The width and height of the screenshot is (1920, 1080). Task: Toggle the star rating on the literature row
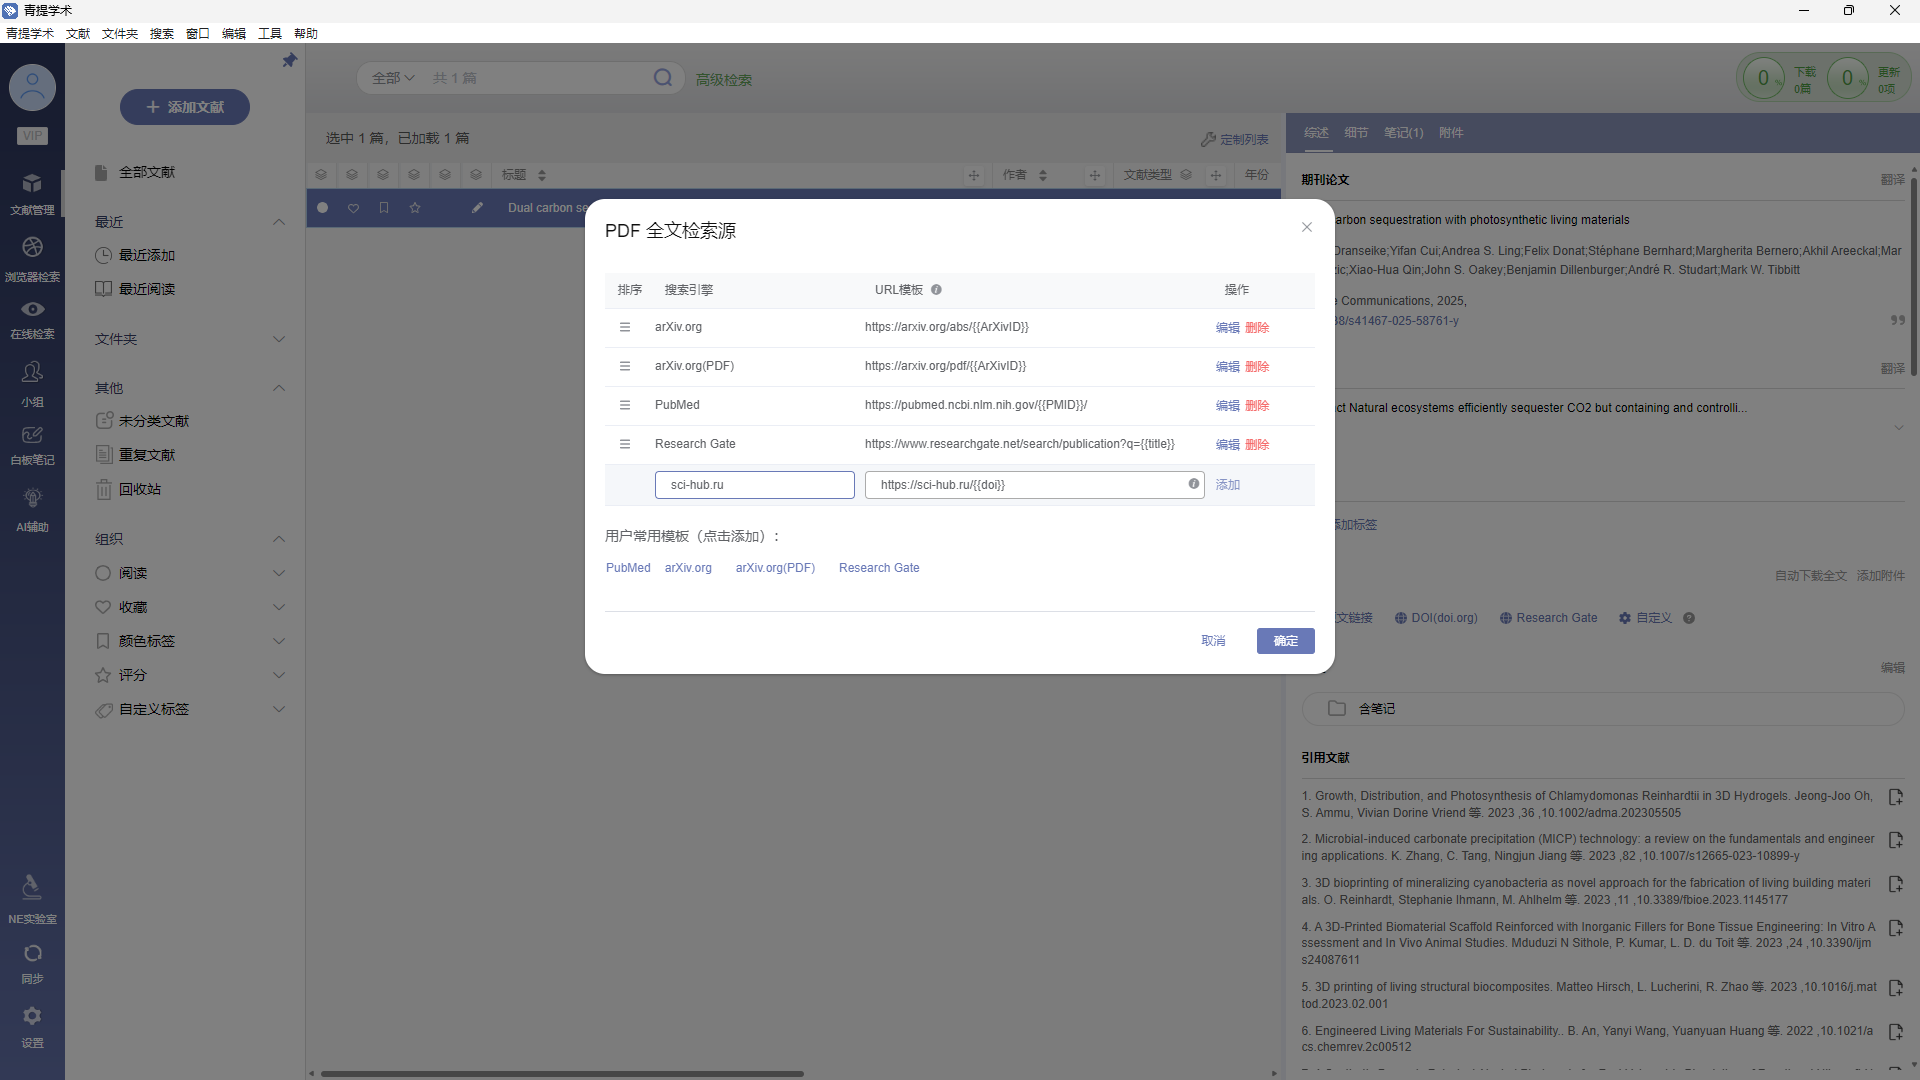tap(415, 208)
